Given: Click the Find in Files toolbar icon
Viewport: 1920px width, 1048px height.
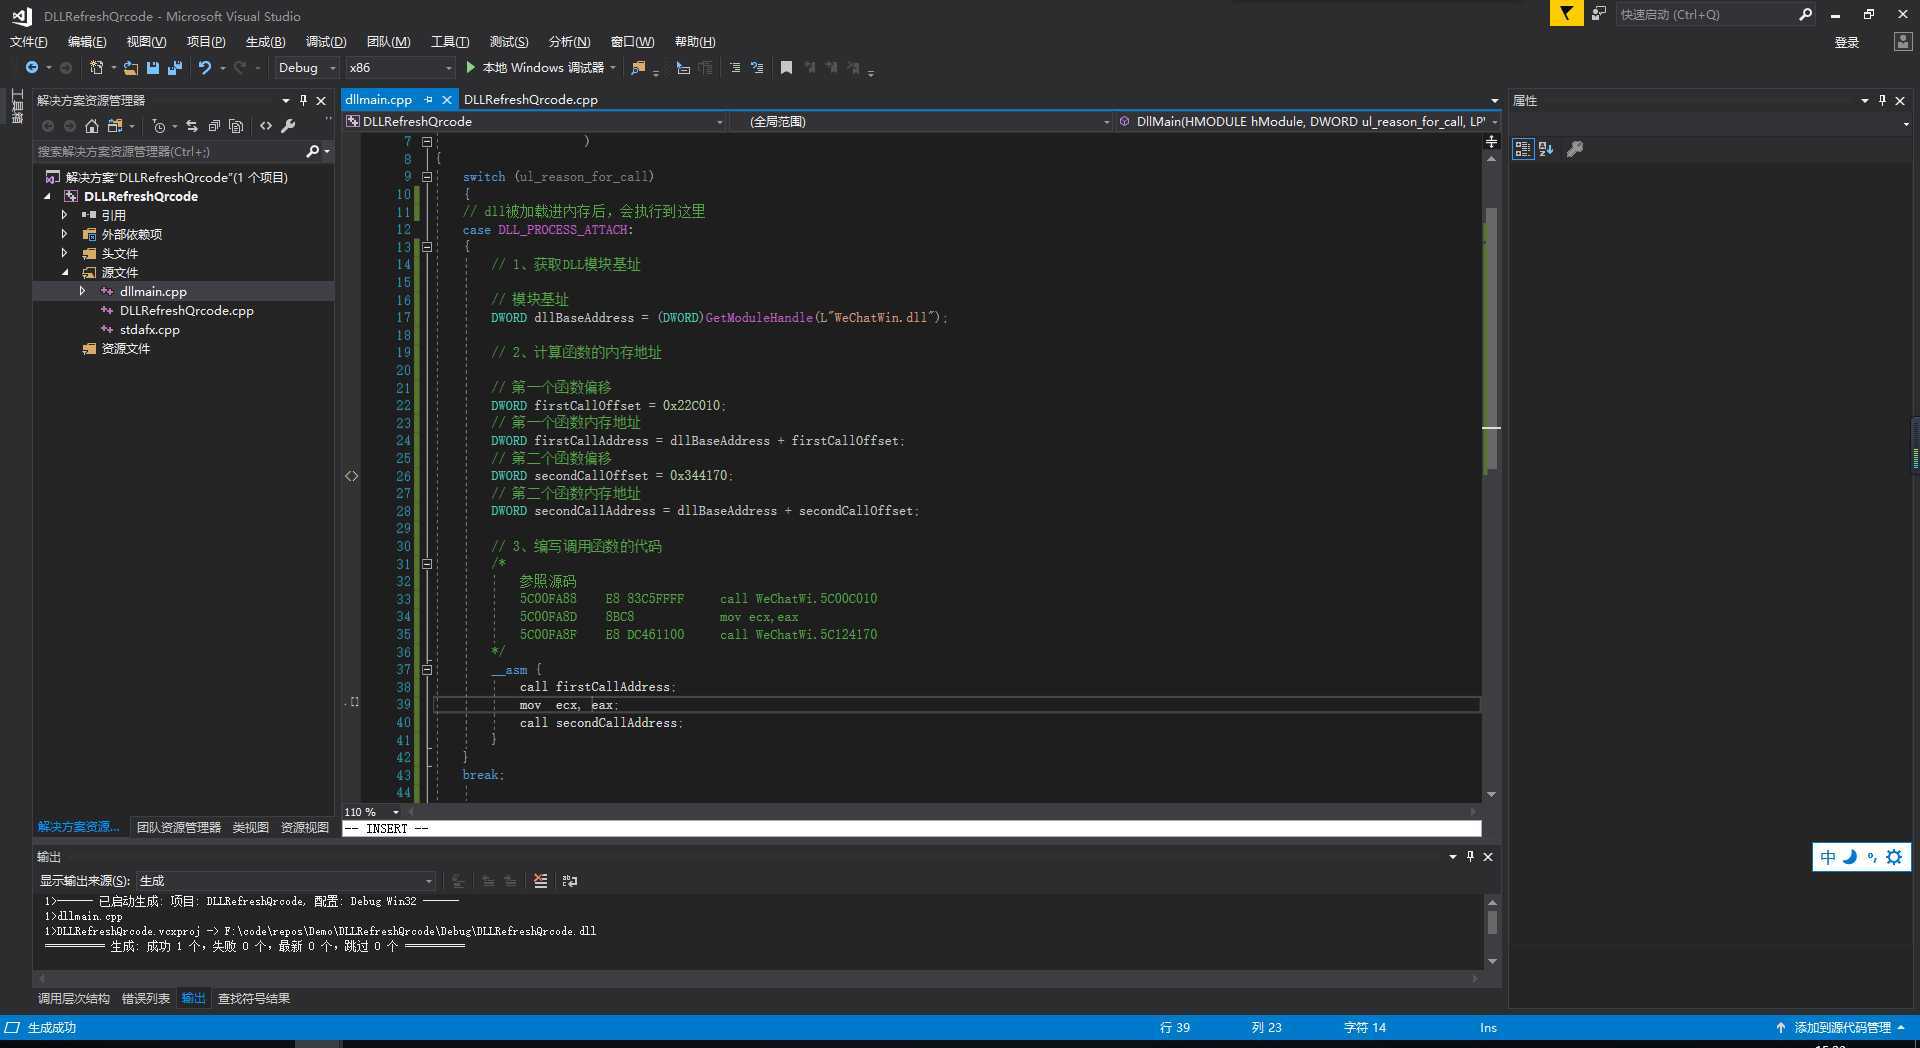Looking at the screenshot, I should click(x=638, y=67).
